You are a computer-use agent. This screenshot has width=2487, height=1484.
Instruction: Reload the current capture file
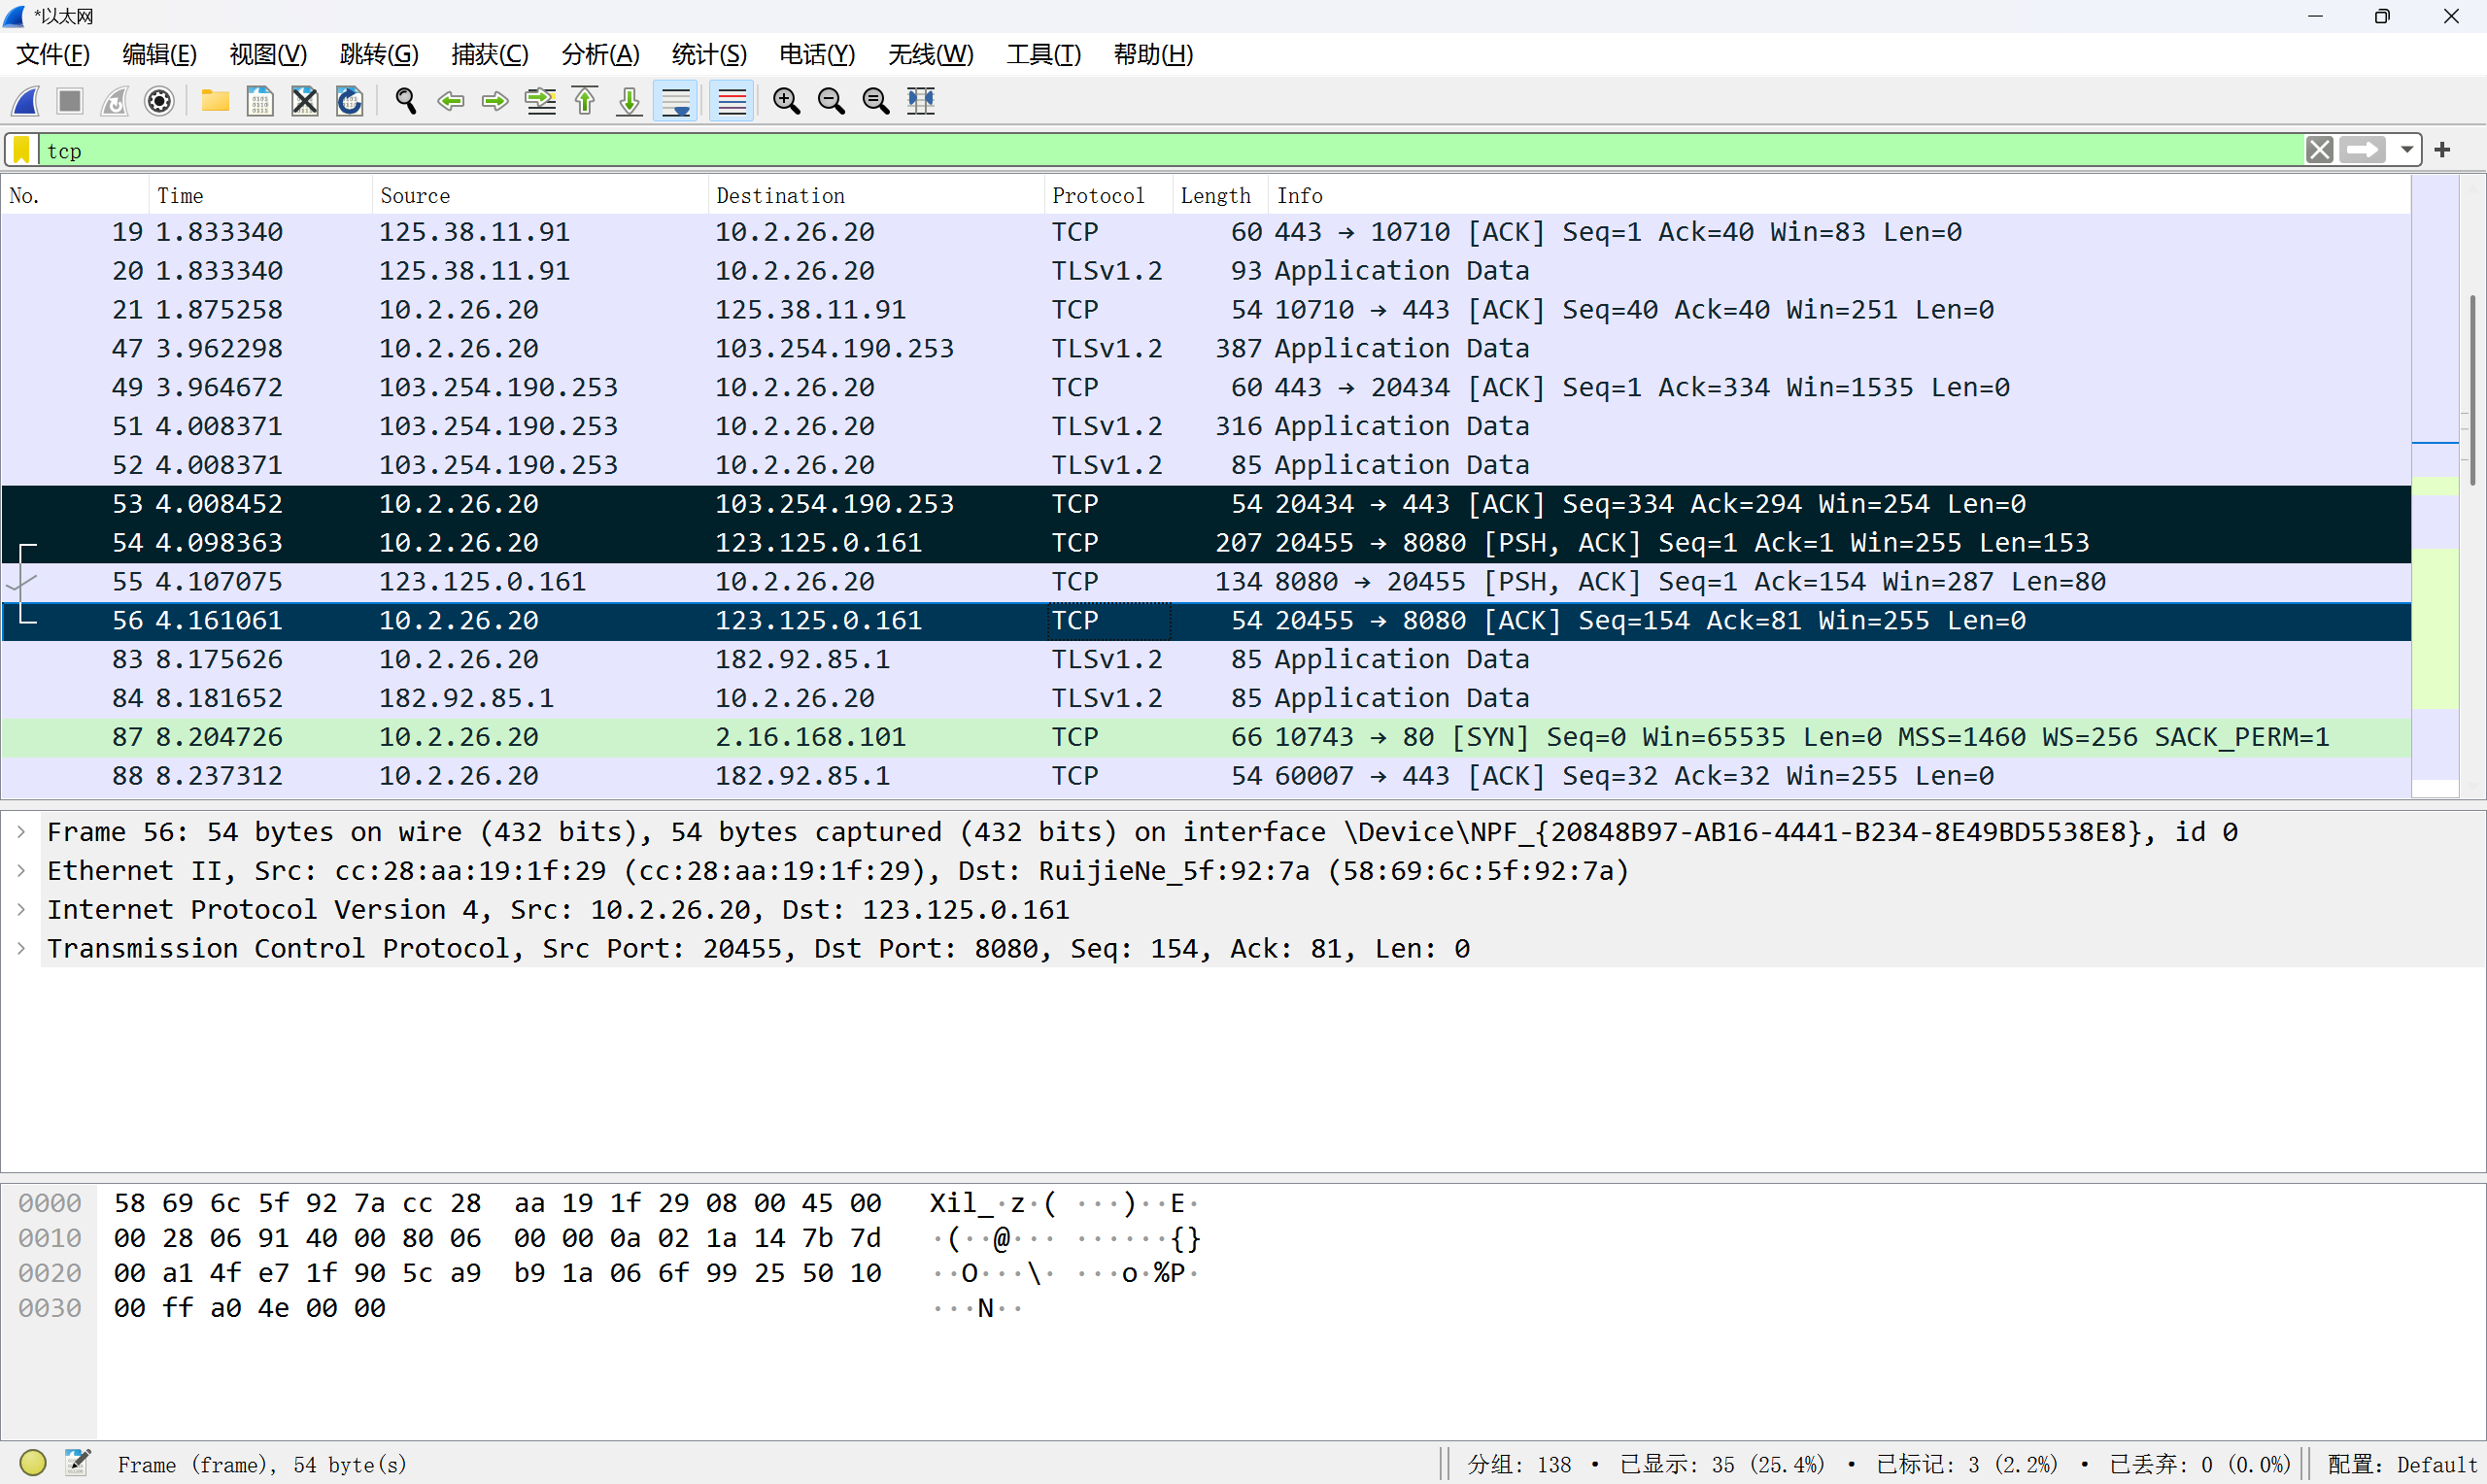pyautogui.click(x=349, y=101)
